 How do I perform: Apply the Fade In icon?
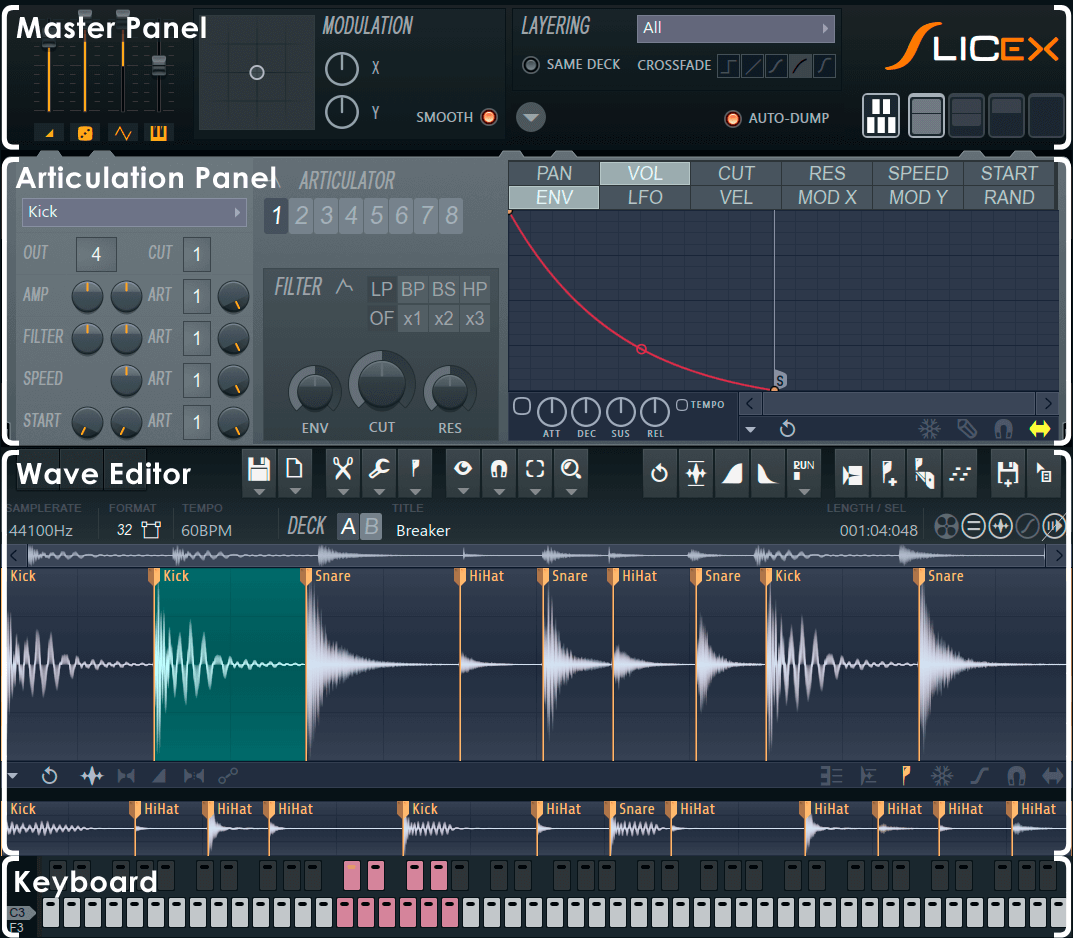click(732, 473)
